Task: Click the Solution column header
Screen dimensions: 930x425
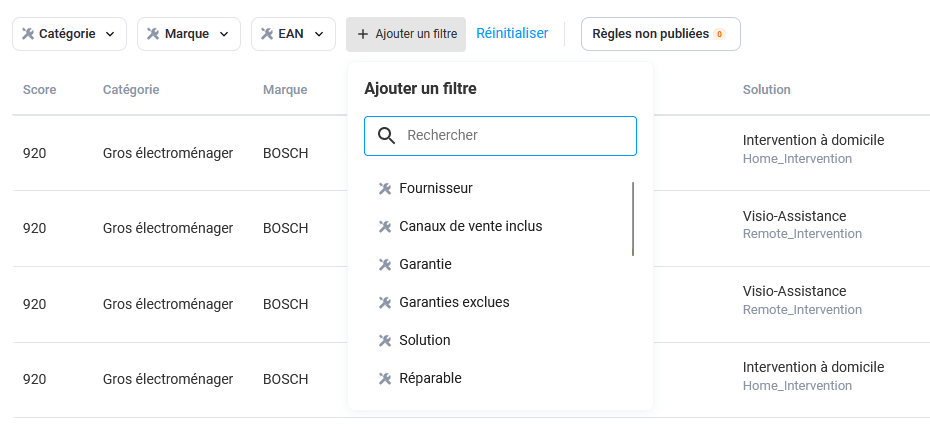Action: coord(766,90)
